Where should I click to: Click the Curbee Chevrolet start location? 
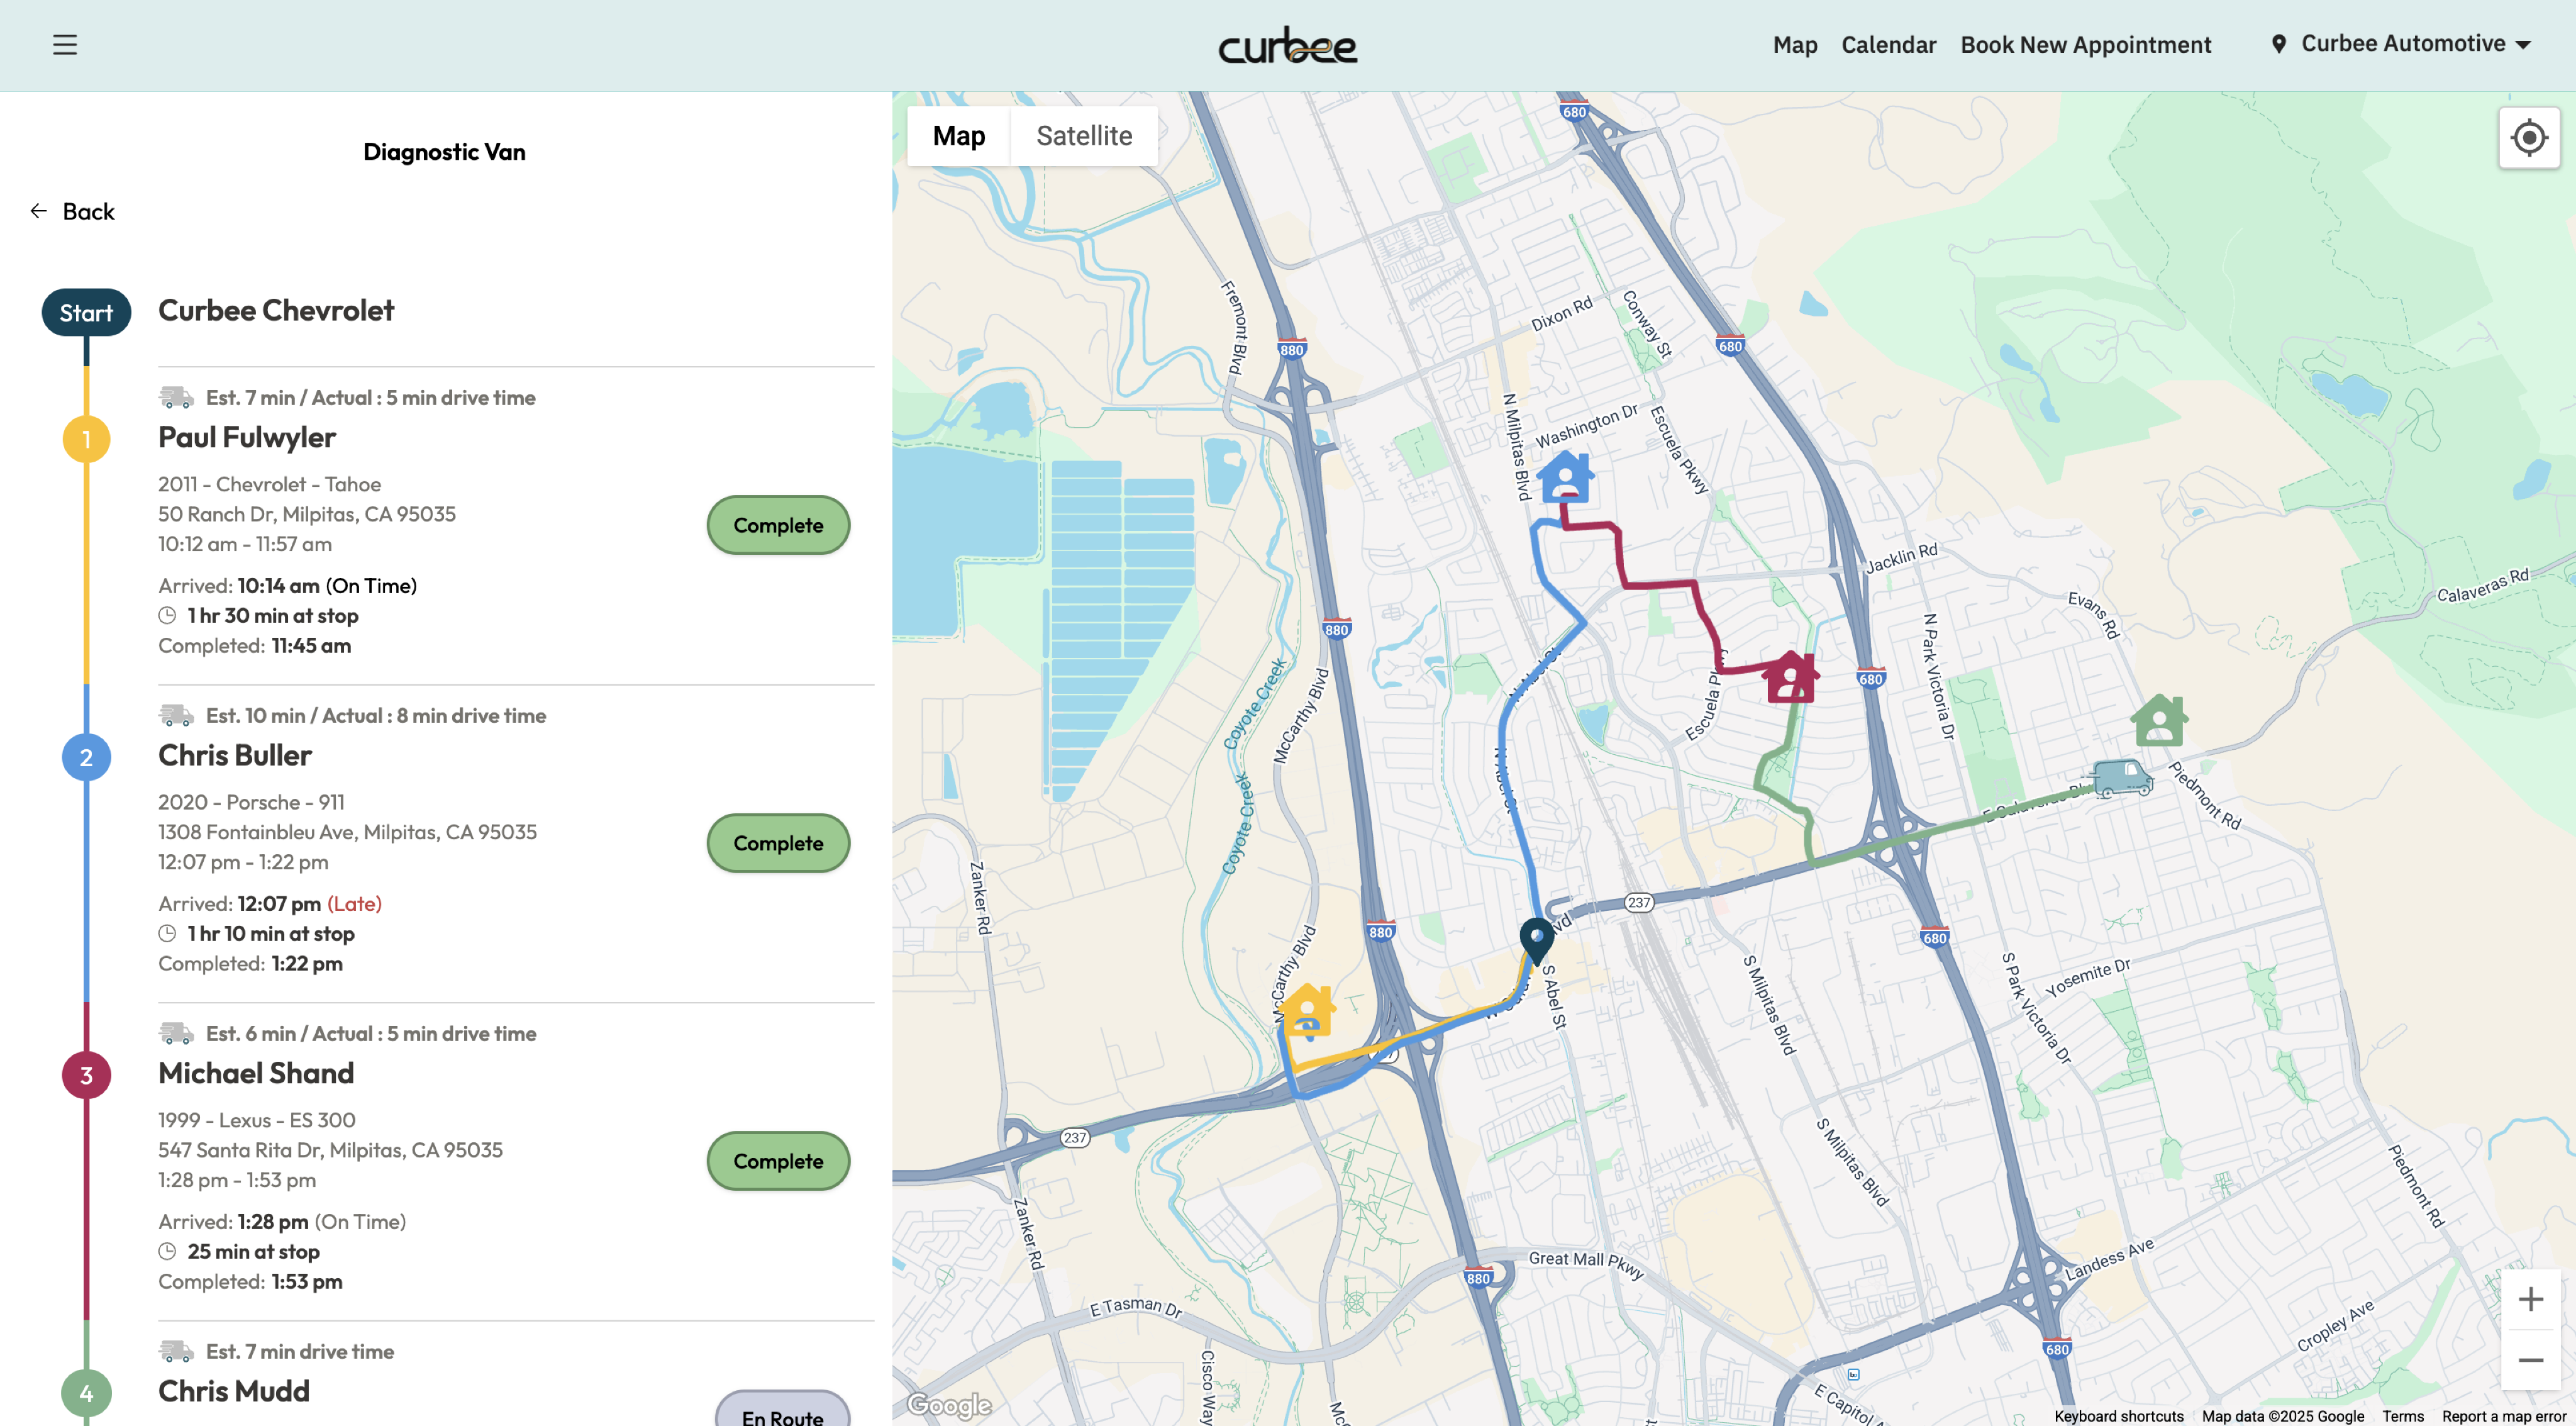coord(276,311)
